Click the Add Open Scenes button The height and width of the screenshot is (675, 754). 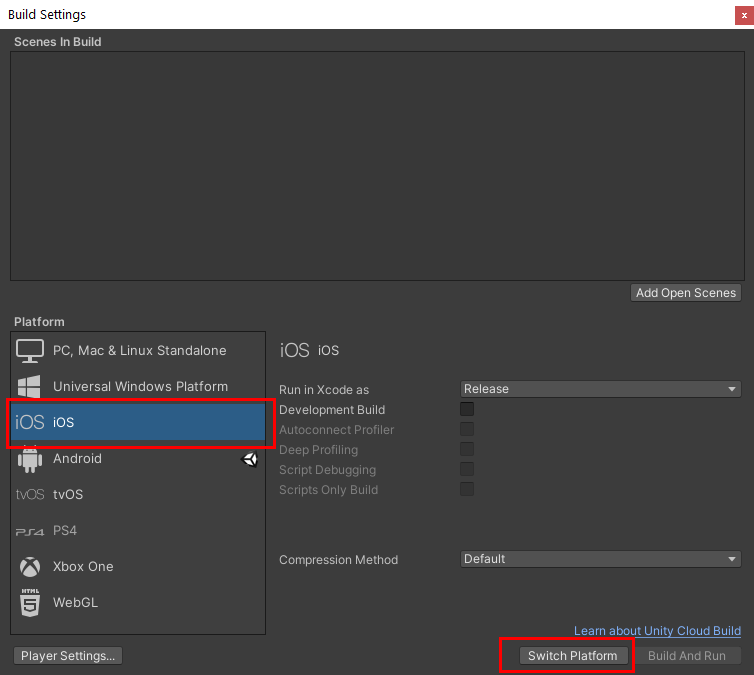(686, 293)
